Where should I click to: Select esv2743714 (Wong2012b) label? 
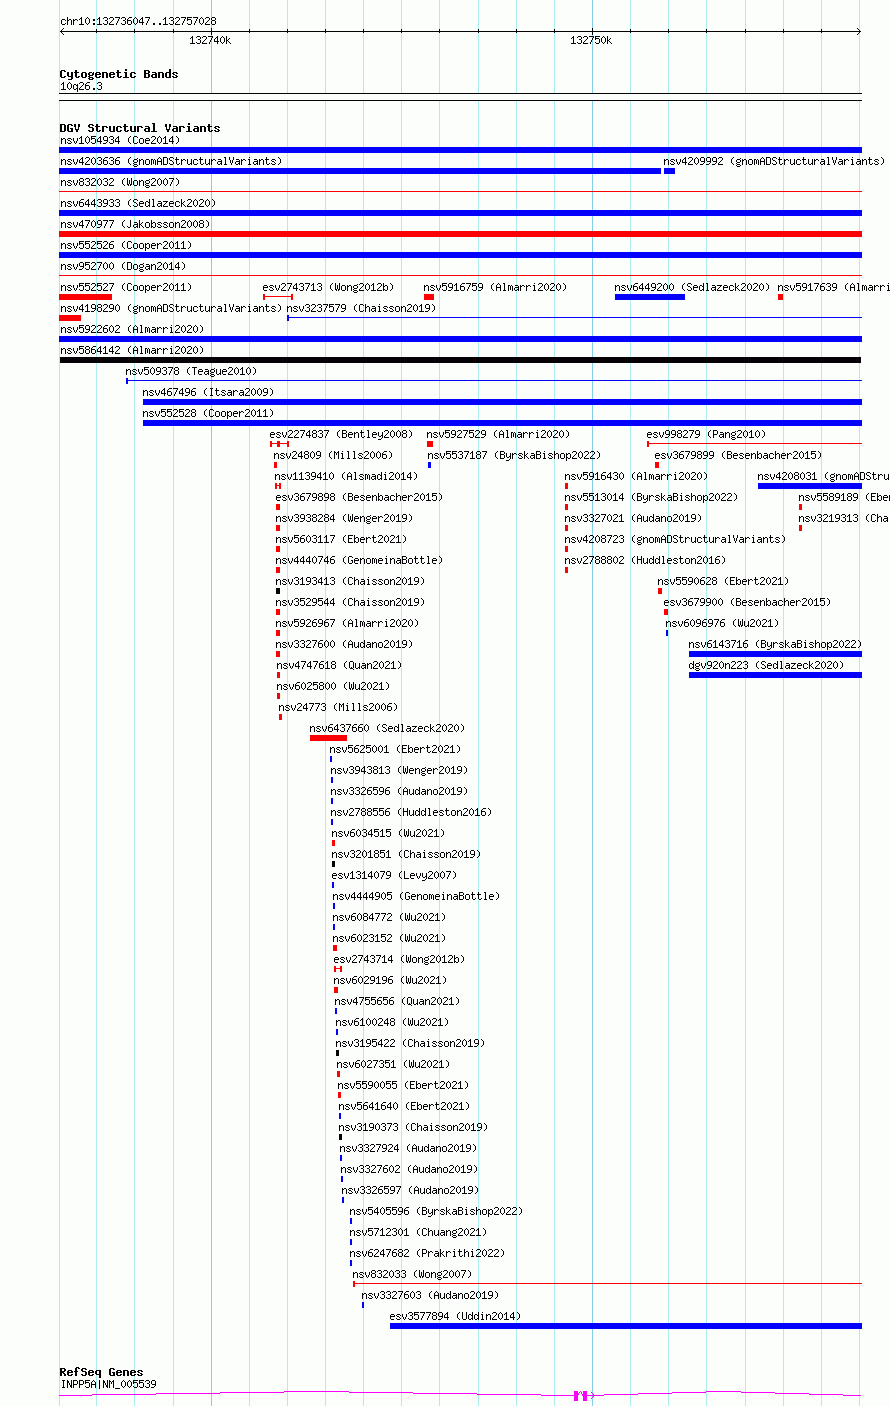tap(400, 959)
